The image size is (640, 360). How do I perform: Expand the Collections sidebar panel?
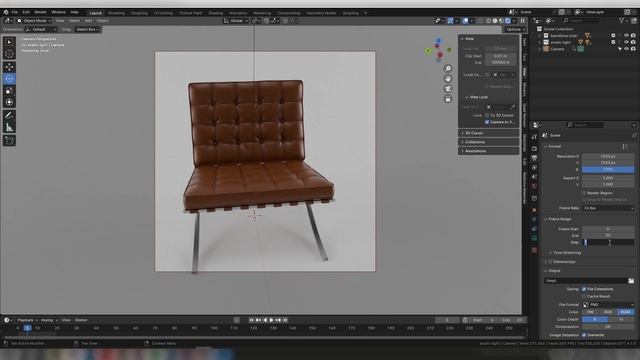click(489, 142)
